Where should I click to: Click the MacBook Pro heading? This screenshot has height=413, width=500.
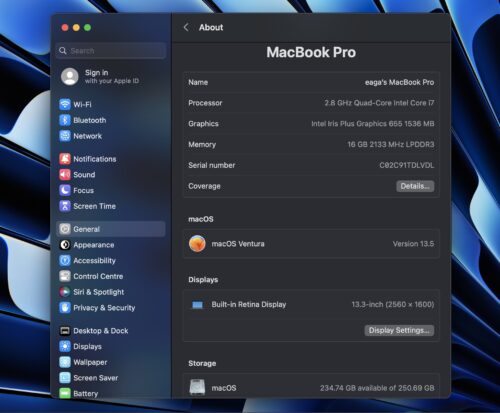coord(311,52)
